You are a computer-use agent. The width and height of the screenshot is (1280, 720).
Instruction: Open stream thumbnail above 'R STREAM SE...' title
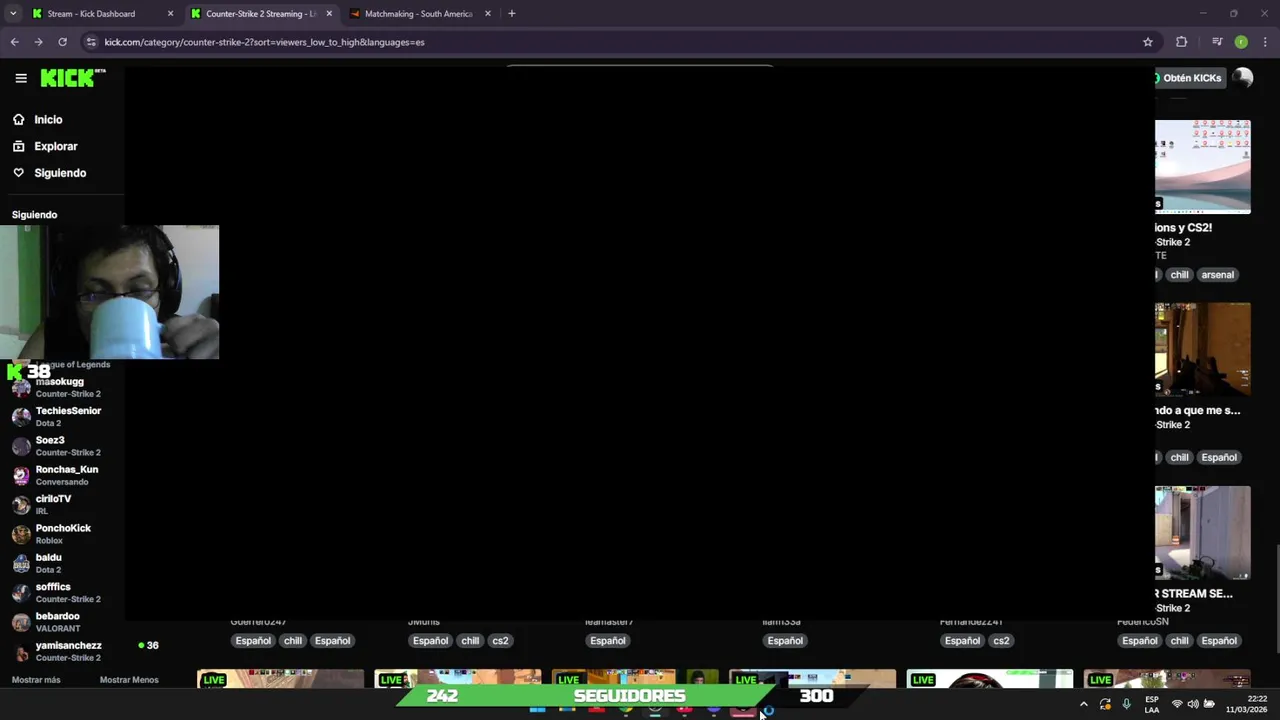tap(1202, 533)
